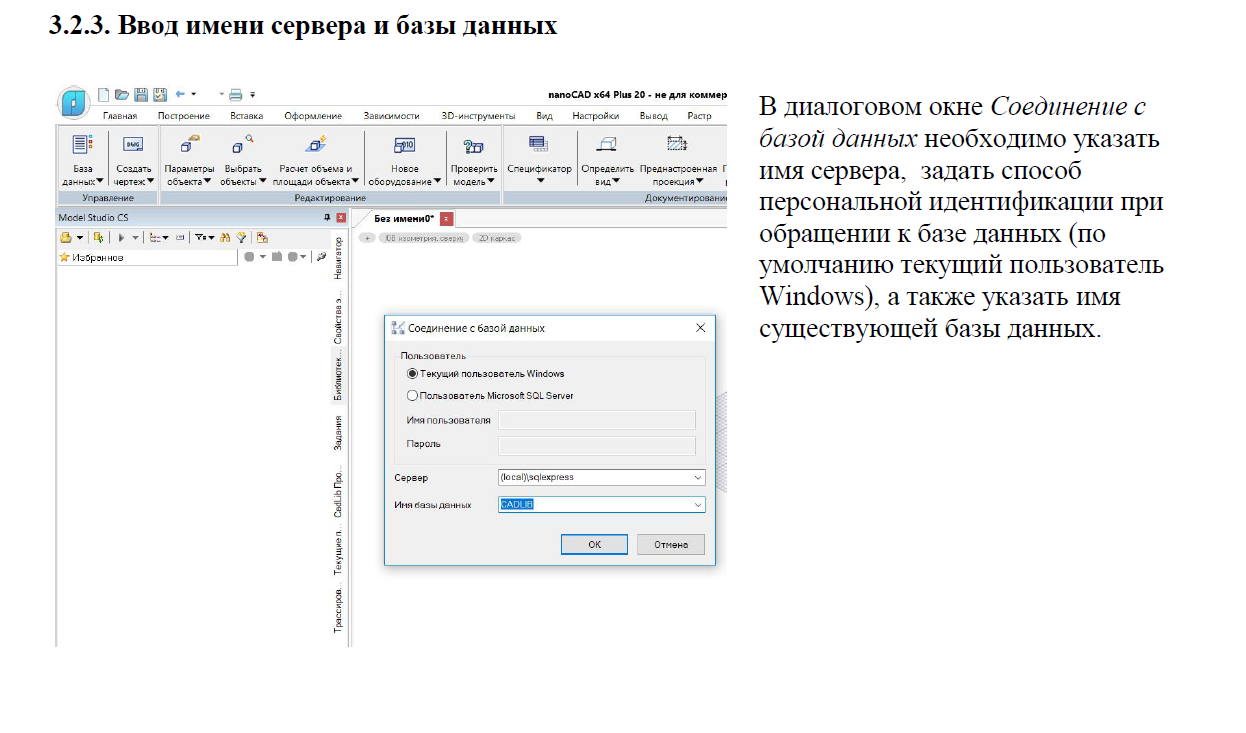The width and height of the screenshot is (1246, 733).
Task: Switch to the Навигатор side tab
Action: point(339,257)
